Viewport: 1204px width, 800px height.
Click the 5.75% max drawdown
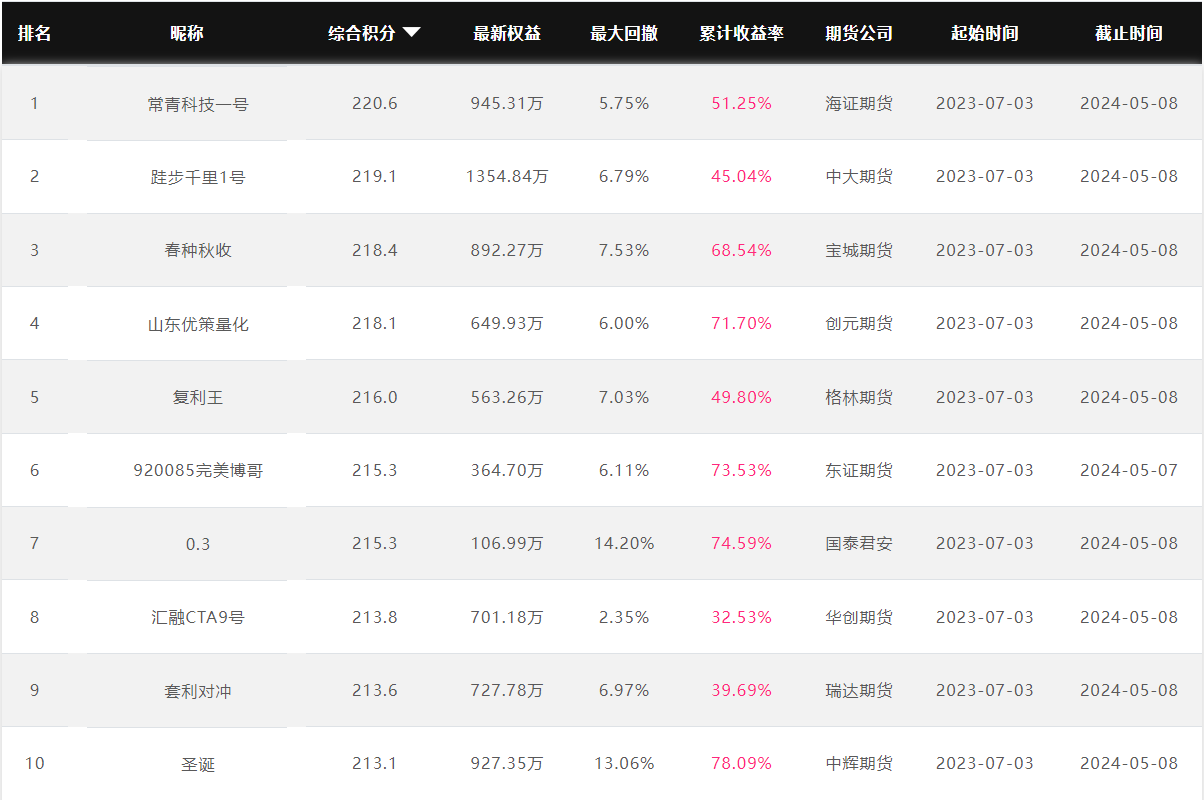pos(624,103)
